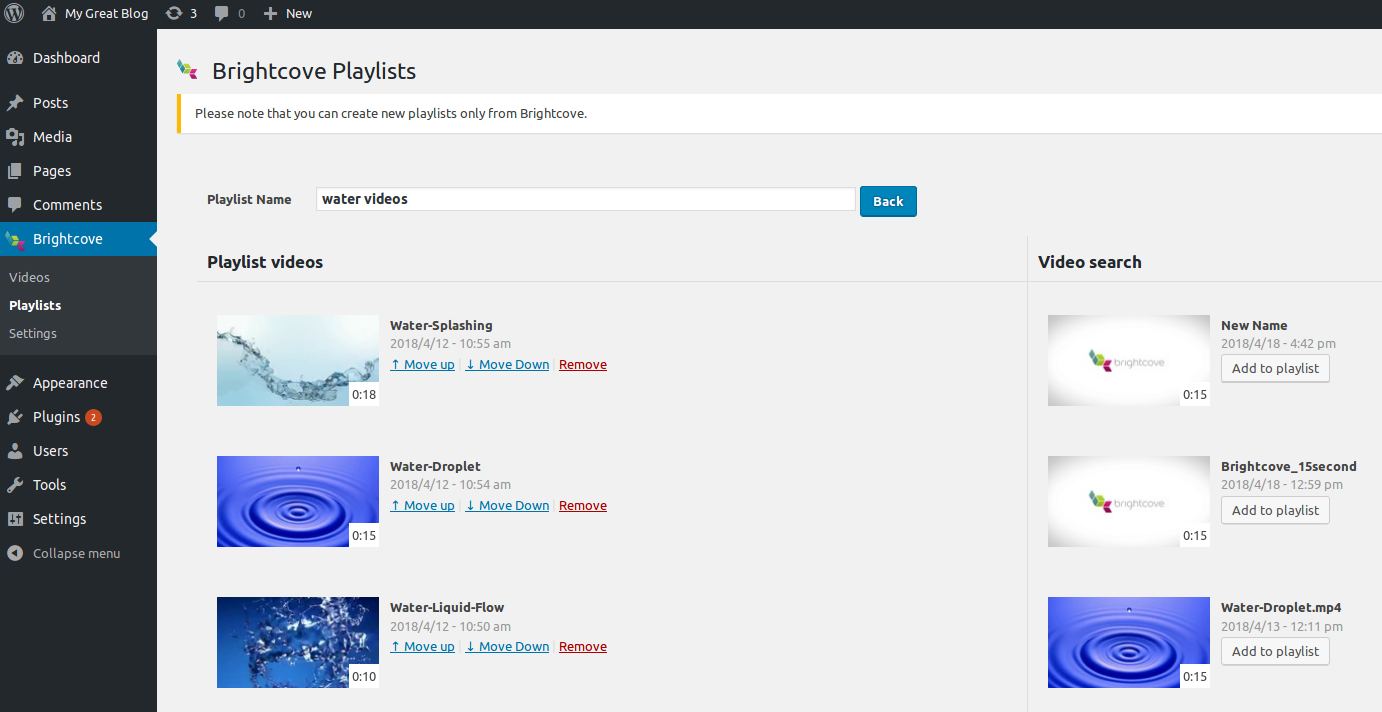The image size is (1382, 712).
Task: Click the Water-Splashing video thumbnail
Action: (297, 360)
